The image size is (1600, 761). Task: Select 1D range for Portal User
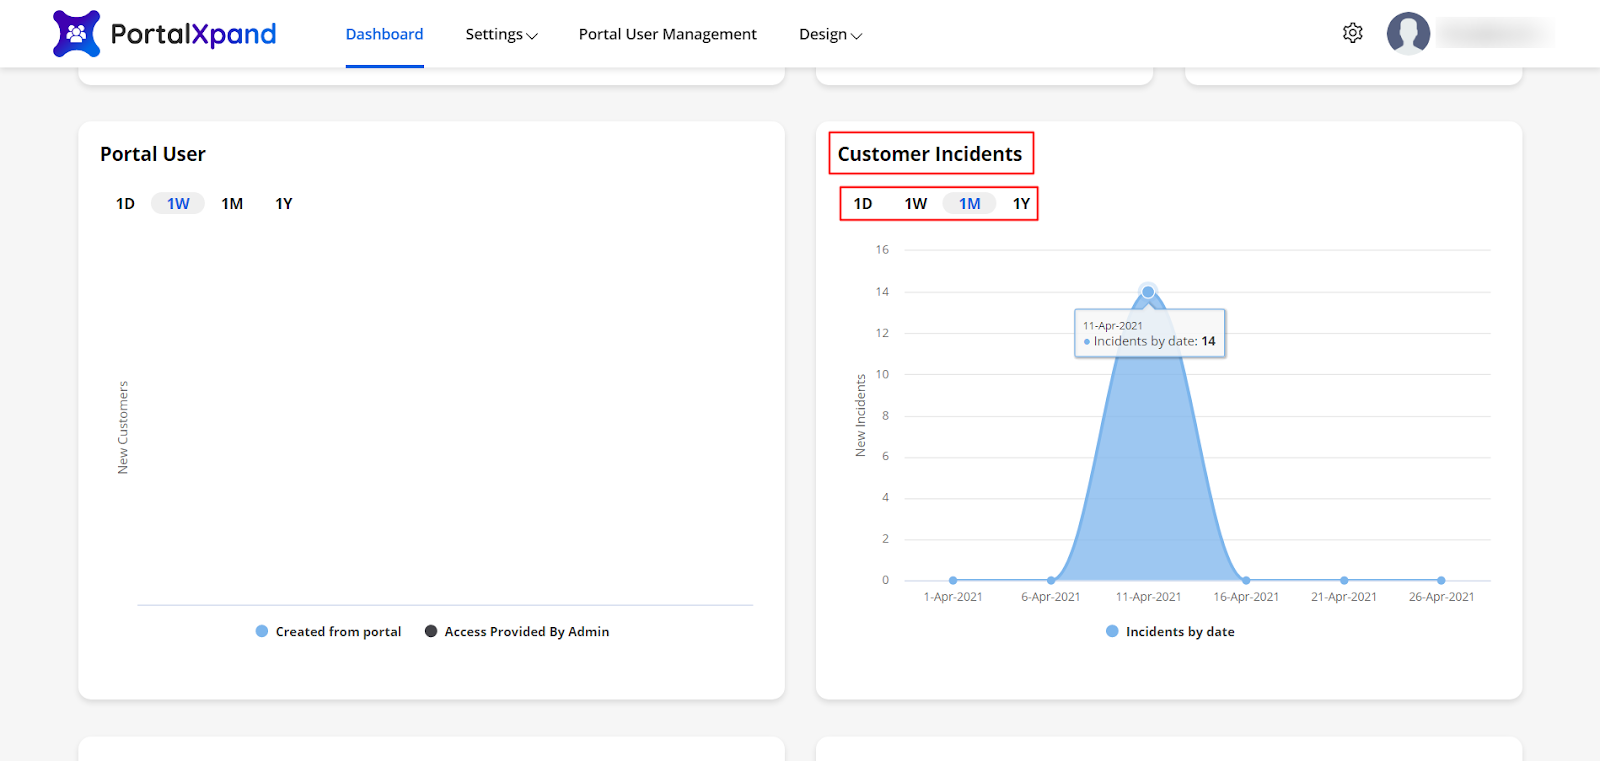tap(125, 204)
